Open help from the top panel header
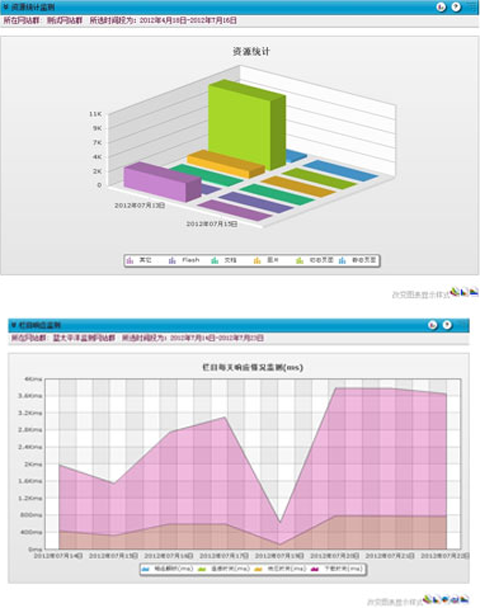The height and width of the screenshot is (608, 480). 457,7
